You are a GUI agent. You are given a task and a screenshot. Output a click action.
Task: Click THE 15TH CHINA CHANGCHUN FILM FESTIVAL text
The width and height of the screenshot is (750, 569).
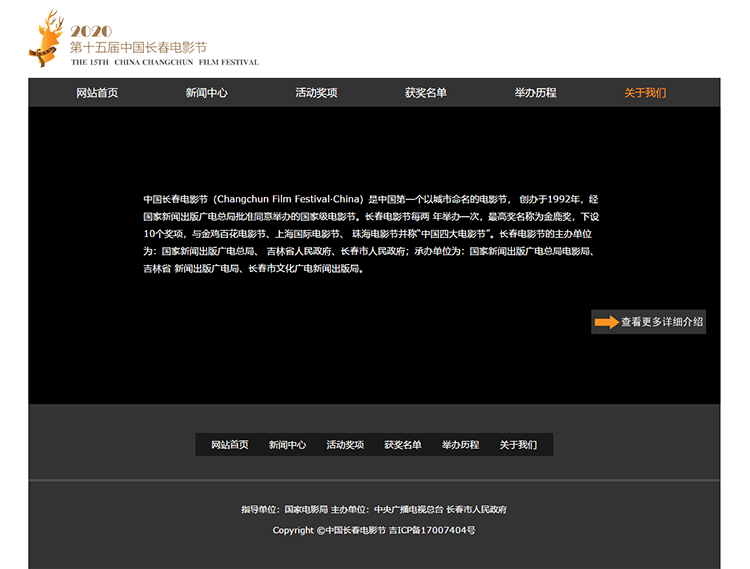tap(165, 62)
